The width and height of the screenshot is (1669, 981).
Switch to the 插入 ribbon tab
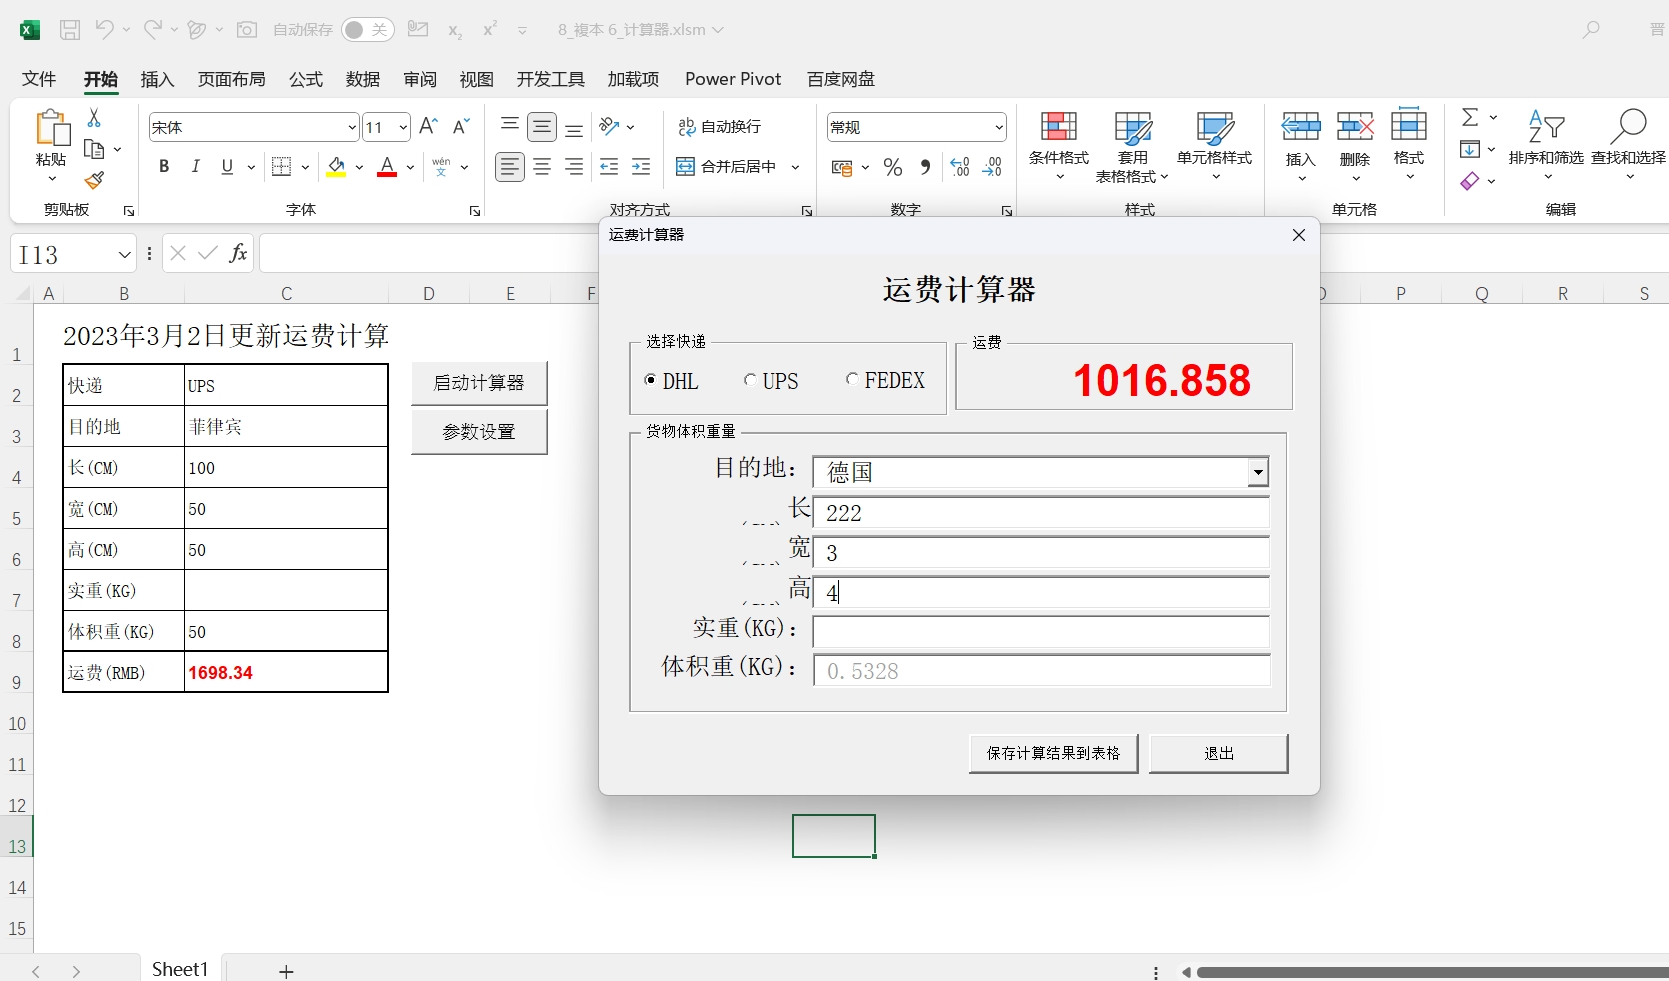(157, 79)
